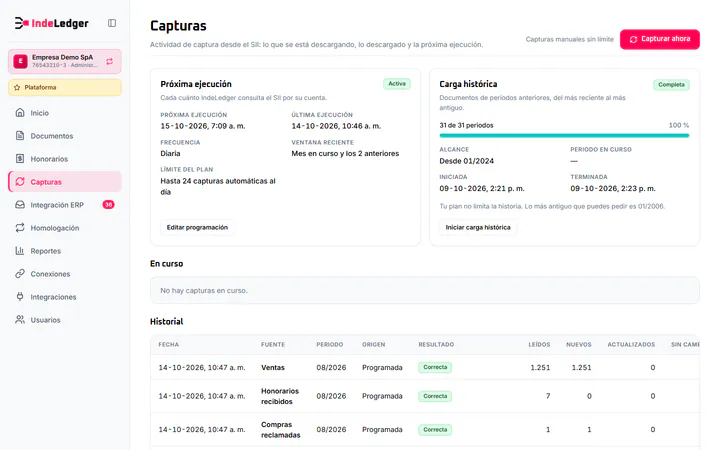The width and height of the screenshot is (720, 450).
Task: Click the Capturas refresh icon in sidebar
Action: [20, 181]
